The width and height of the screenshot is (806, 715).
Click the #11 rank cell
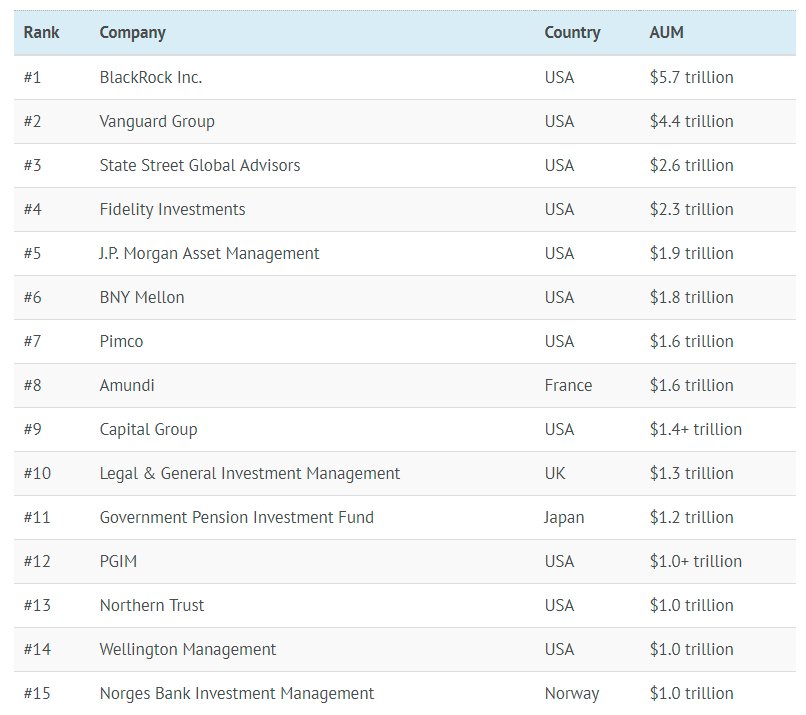37,518
